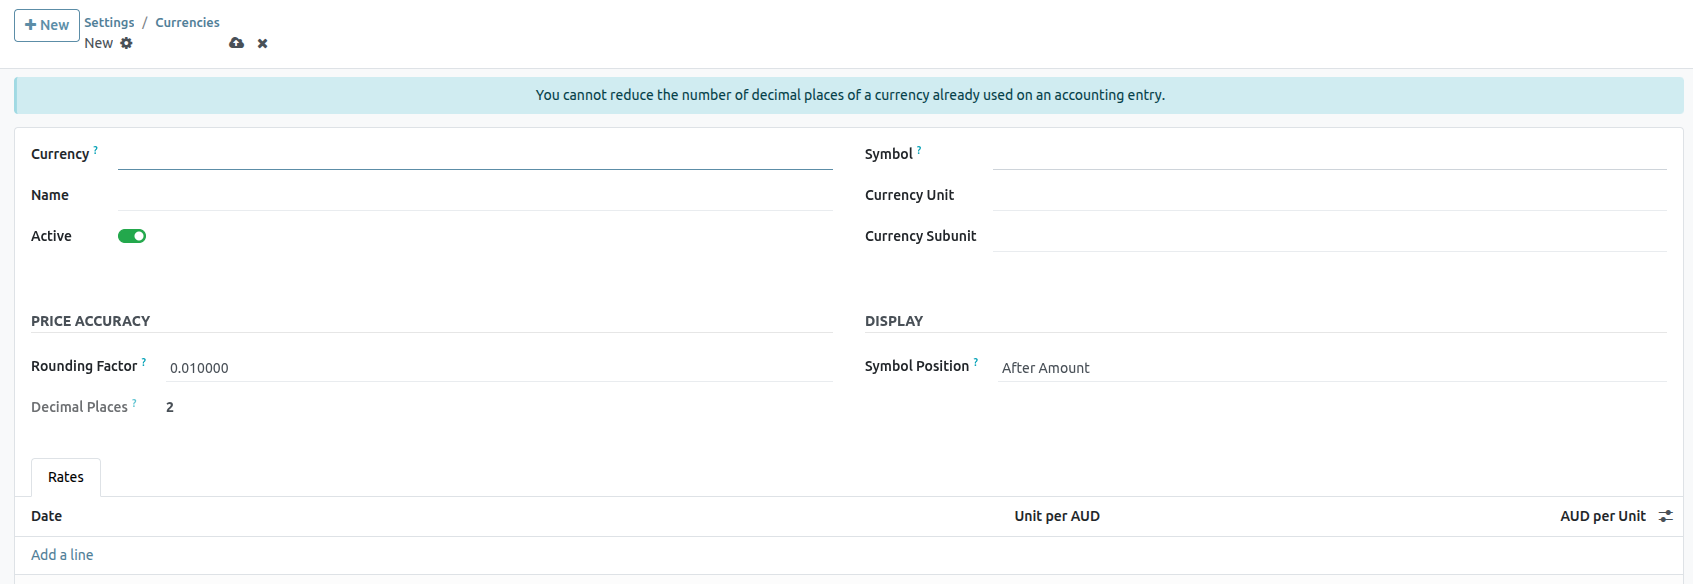Click the + New button
Image resolution: width=1693 pixels, height=584 pixels.
[x=47, y=25]
